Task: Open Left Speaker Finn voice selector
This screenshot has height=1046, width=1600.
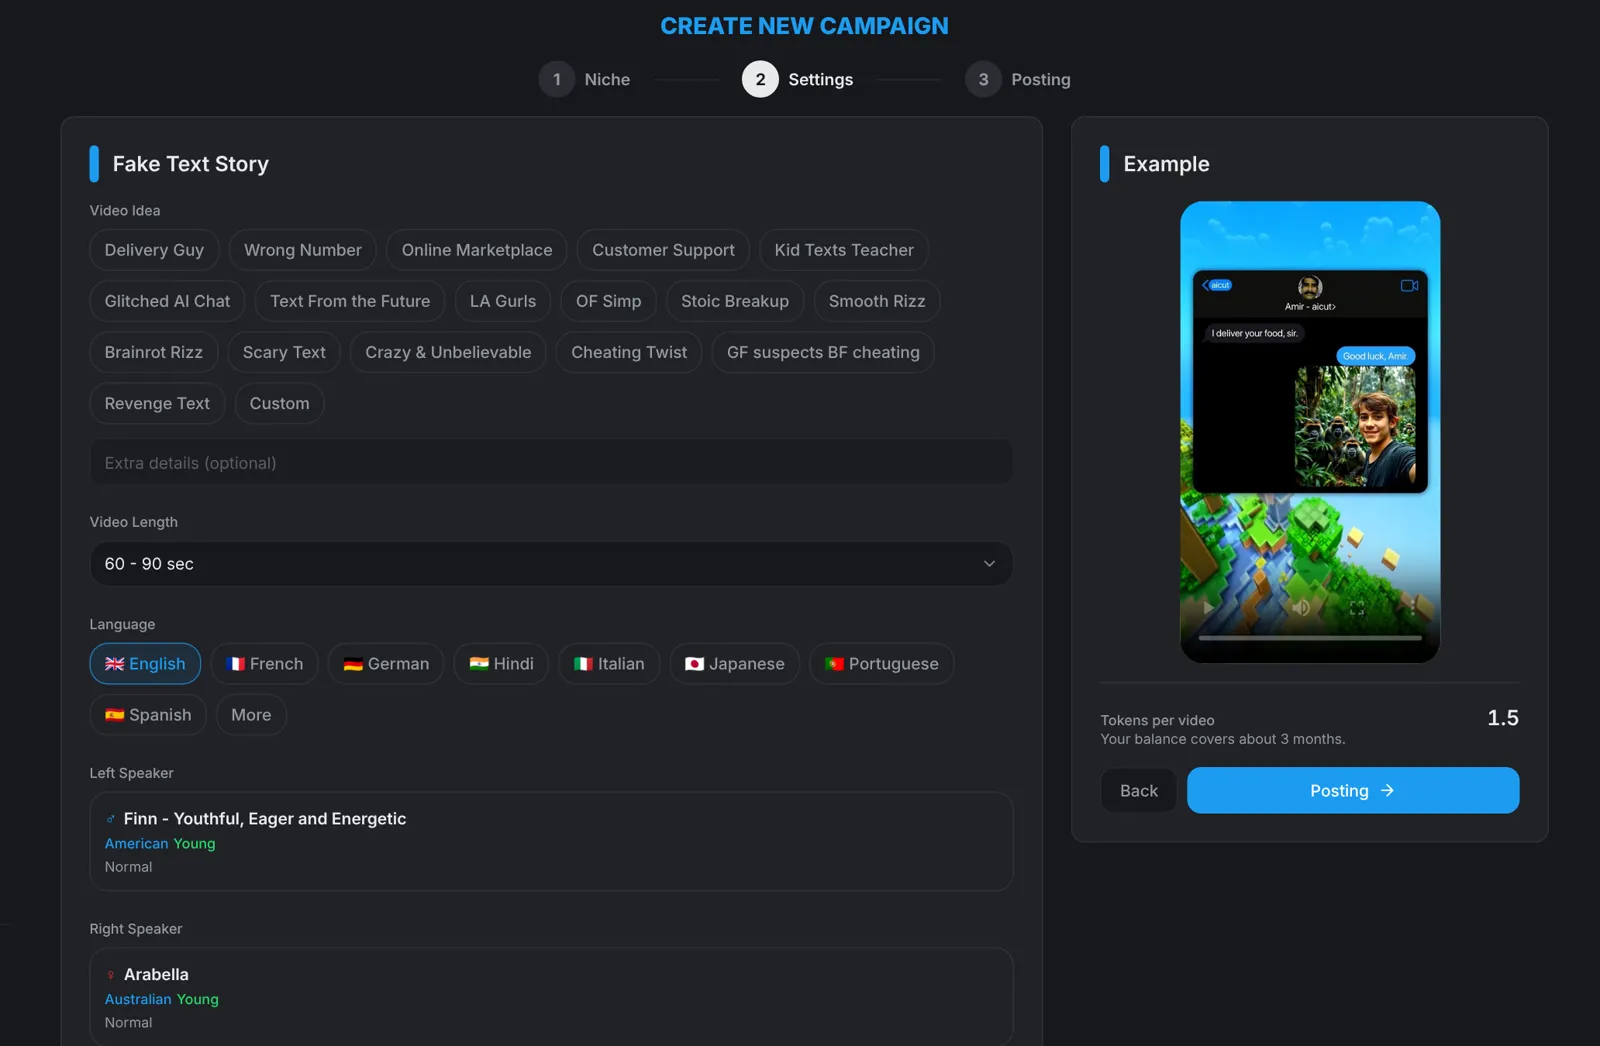Action: (551, 842)
